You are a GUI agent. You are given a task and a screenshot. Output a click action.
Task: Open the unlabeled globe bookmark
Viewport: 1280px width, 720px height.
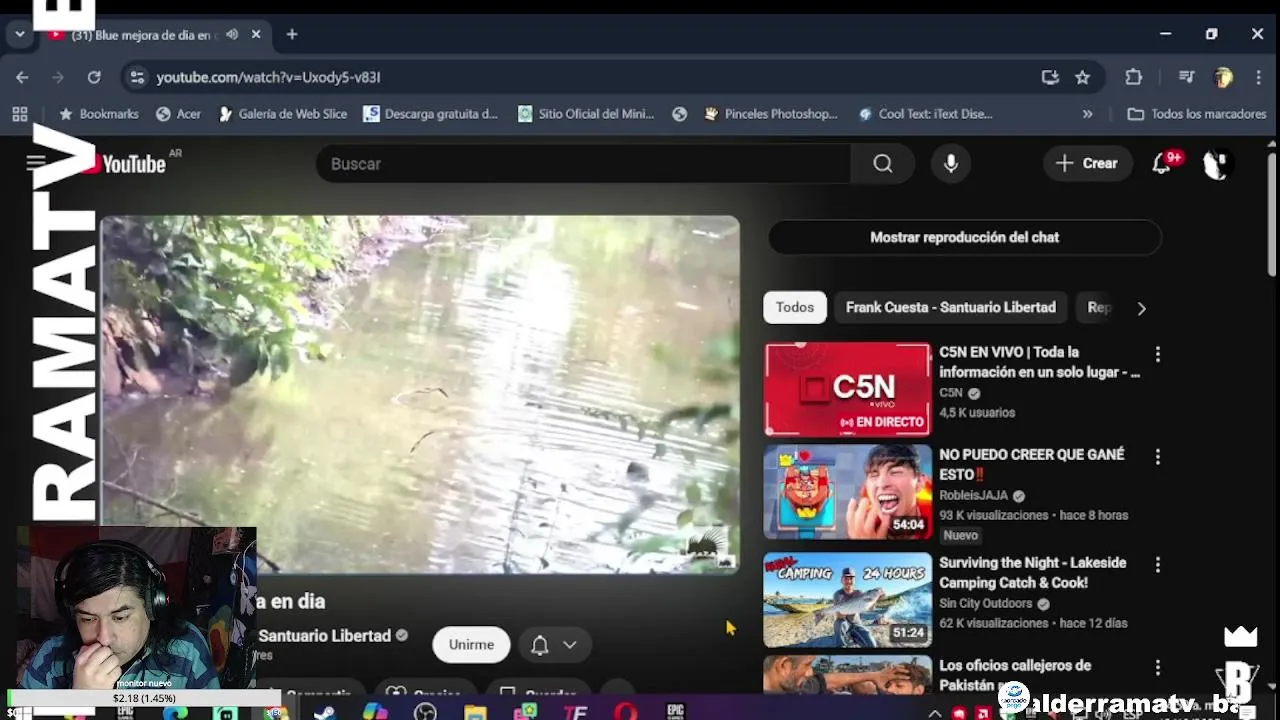click(679, 114)
